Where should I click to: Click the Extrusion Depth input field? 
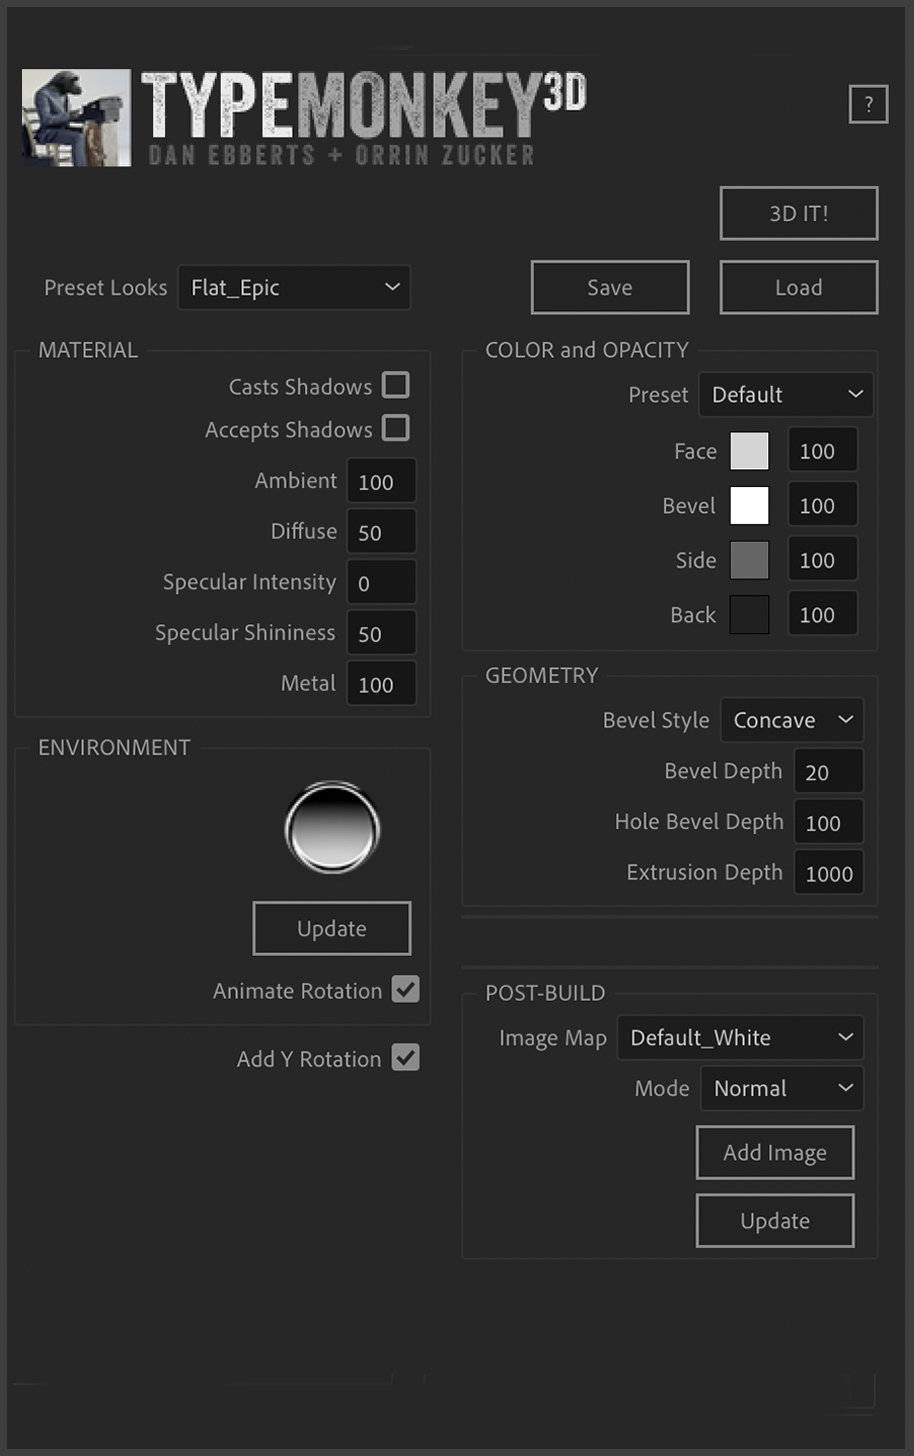(x=828, y=871)
